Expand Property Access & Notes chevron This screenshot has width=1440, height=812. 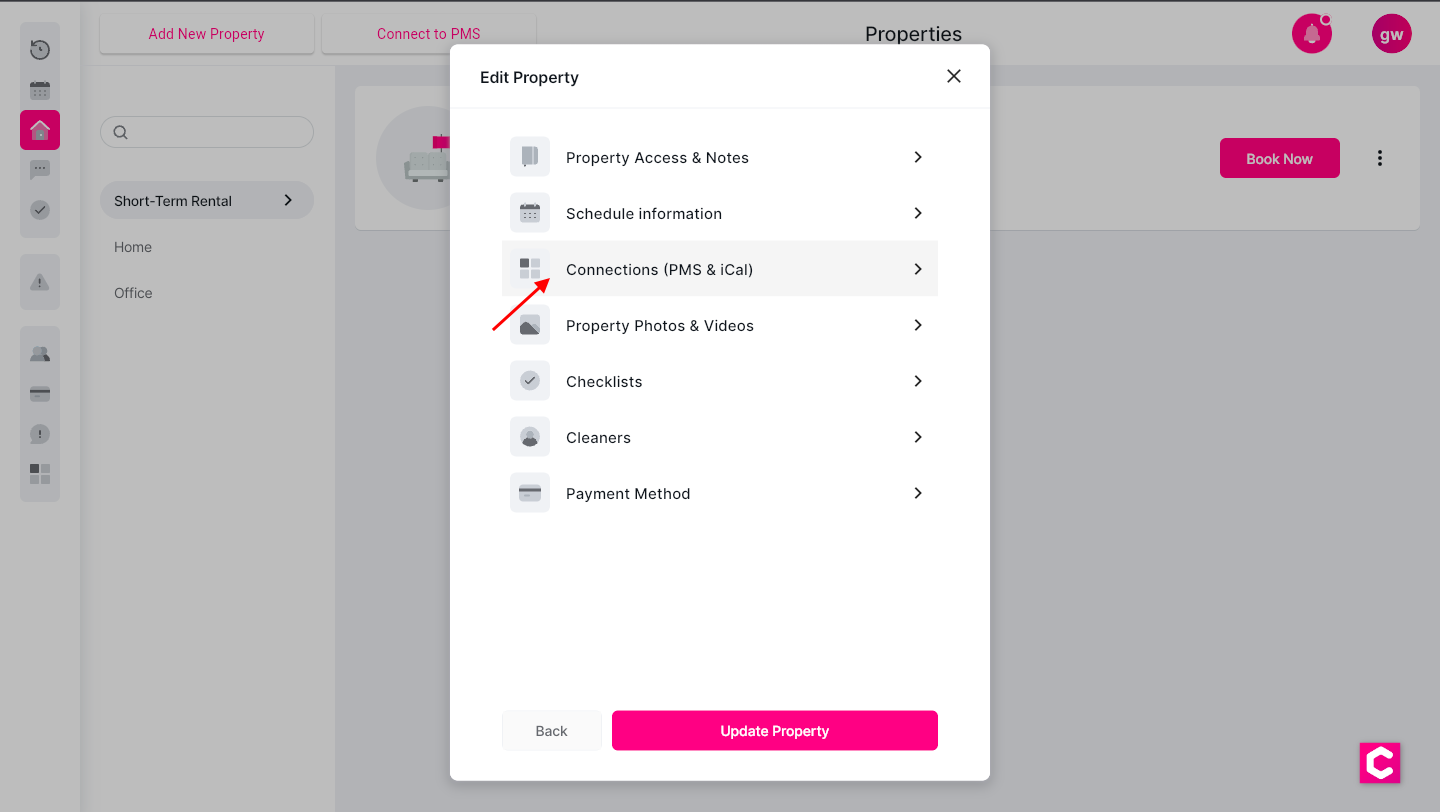point(918,157)
